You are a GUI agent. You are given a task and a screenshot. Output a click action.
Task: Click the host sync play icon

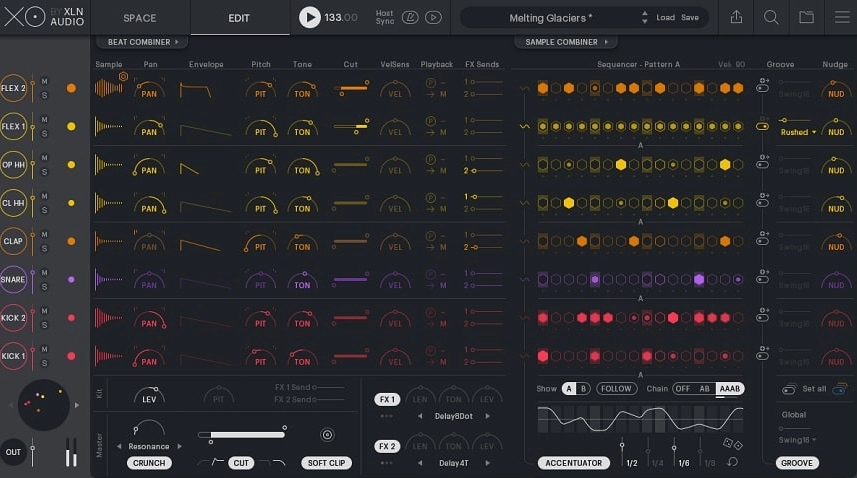click(433, 17)
